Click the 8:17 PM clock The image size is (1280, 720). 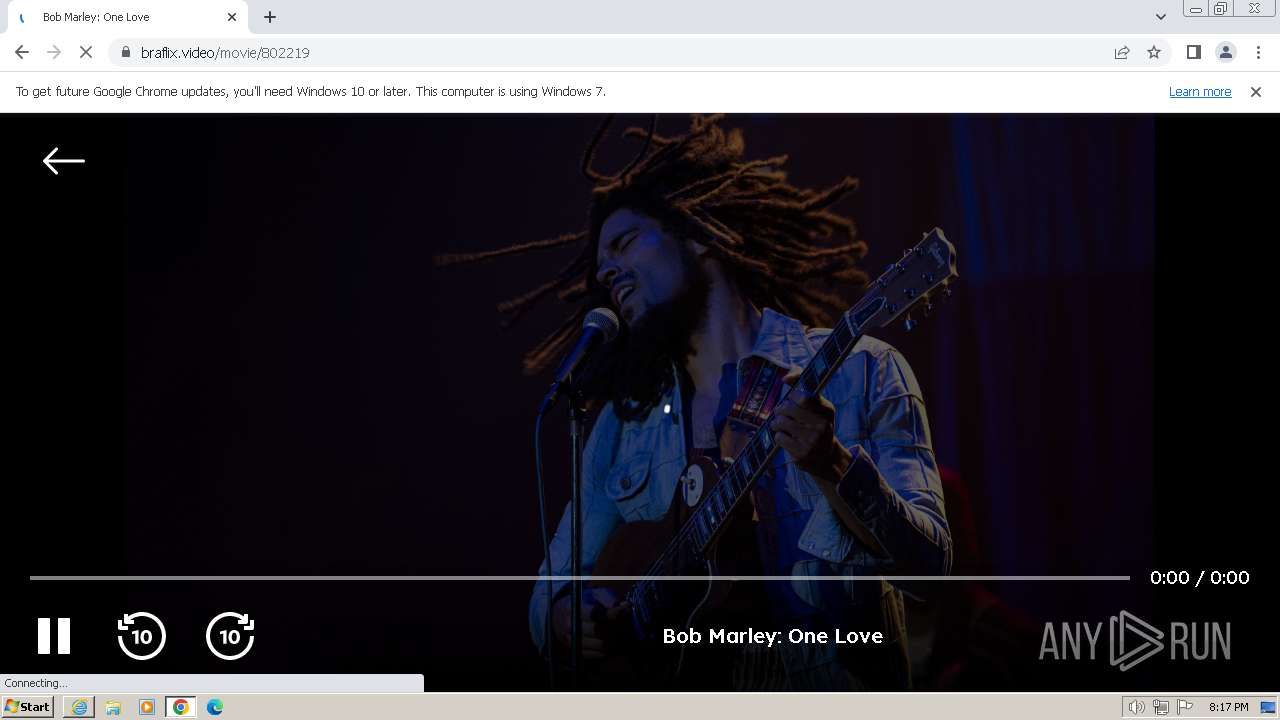click(1228, 707)
